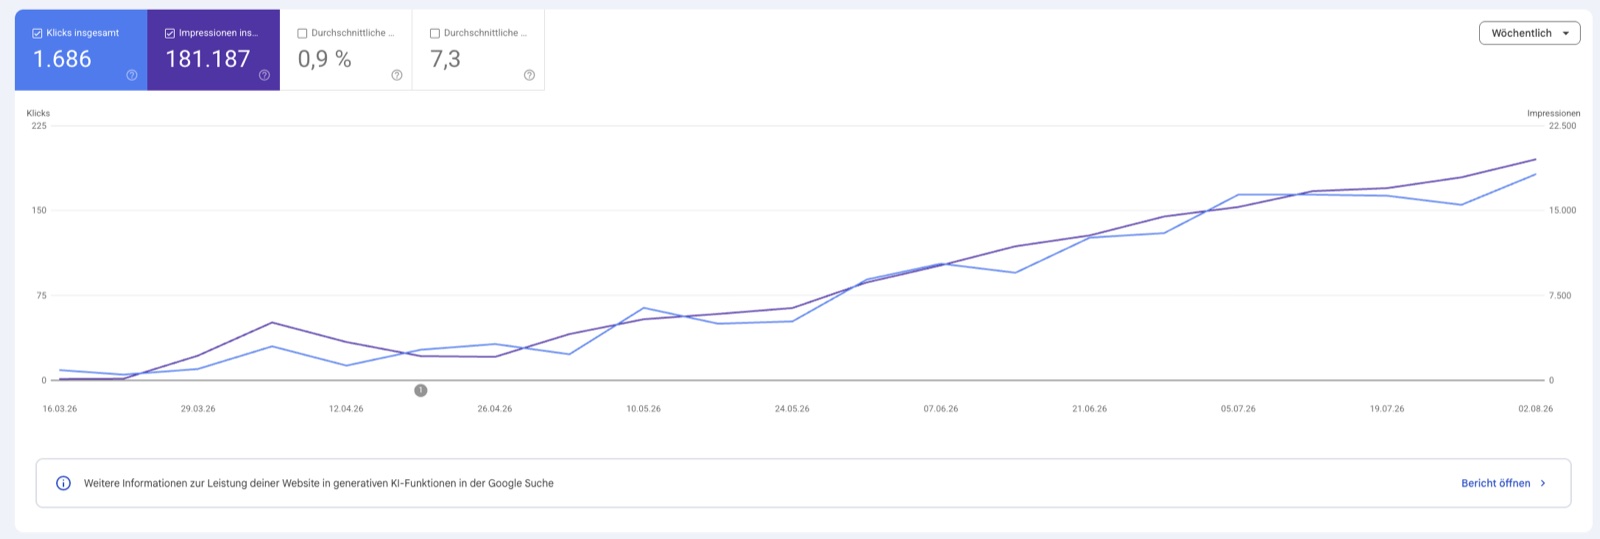Image resolution: width=1600 pixels, height=539 pixels.
Task: Click the 15.000 Impressionen axis label
Action: (1562, 210)
